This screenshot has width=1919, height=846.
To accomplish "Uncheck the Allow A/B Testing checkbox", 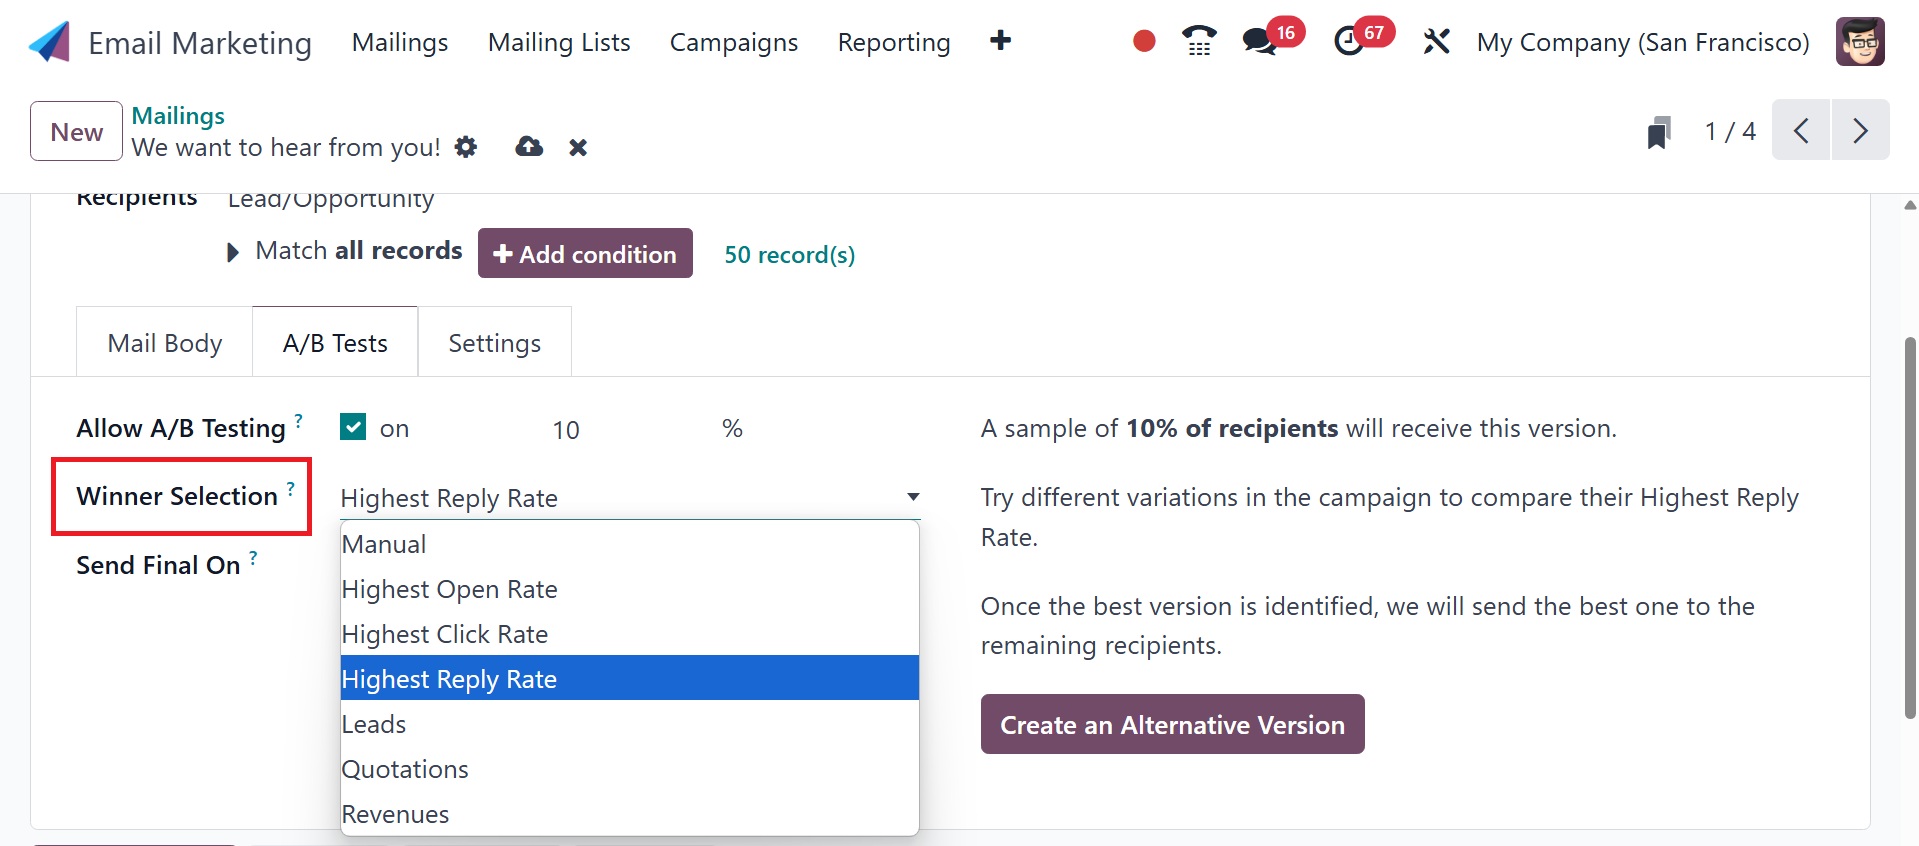I will pos(353,427).
